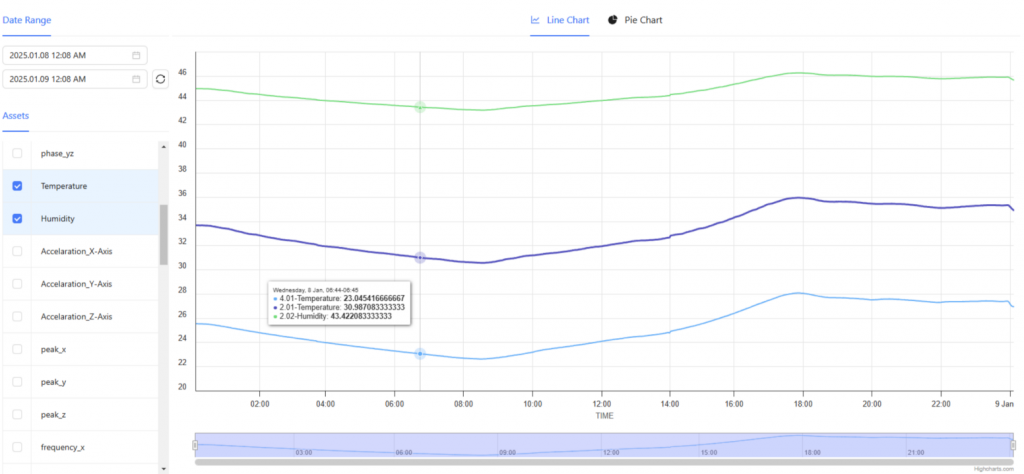Click the humidity data point marker
Viewport: 1024px width, 474px height.
pyautogui.click(x=420, y=106)
